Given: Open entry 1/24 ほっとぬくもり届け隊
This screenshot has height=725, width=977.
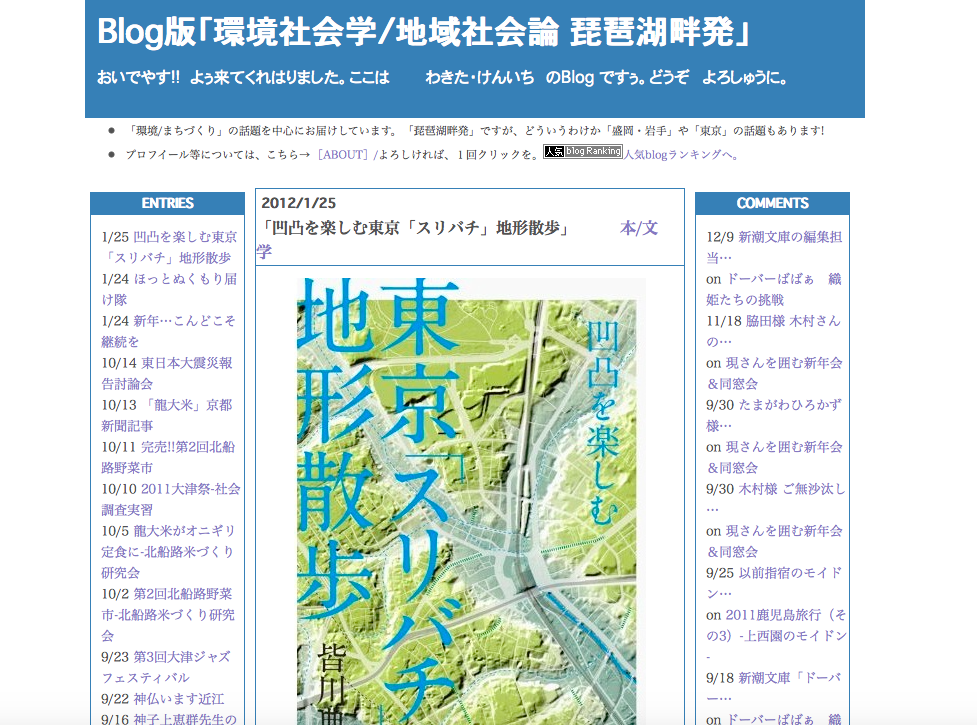Looking at the screenshot, I should (x=169, y=289).
